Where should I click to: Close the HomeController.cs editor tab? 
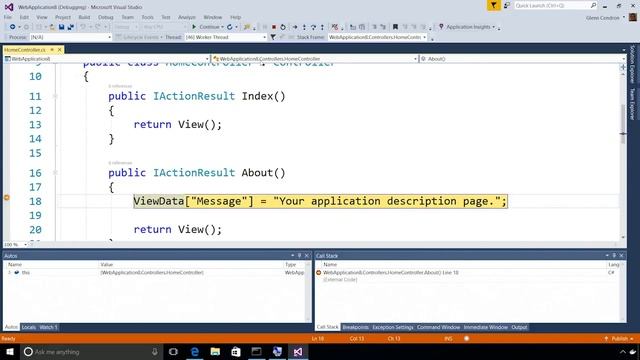pos(60,50)
